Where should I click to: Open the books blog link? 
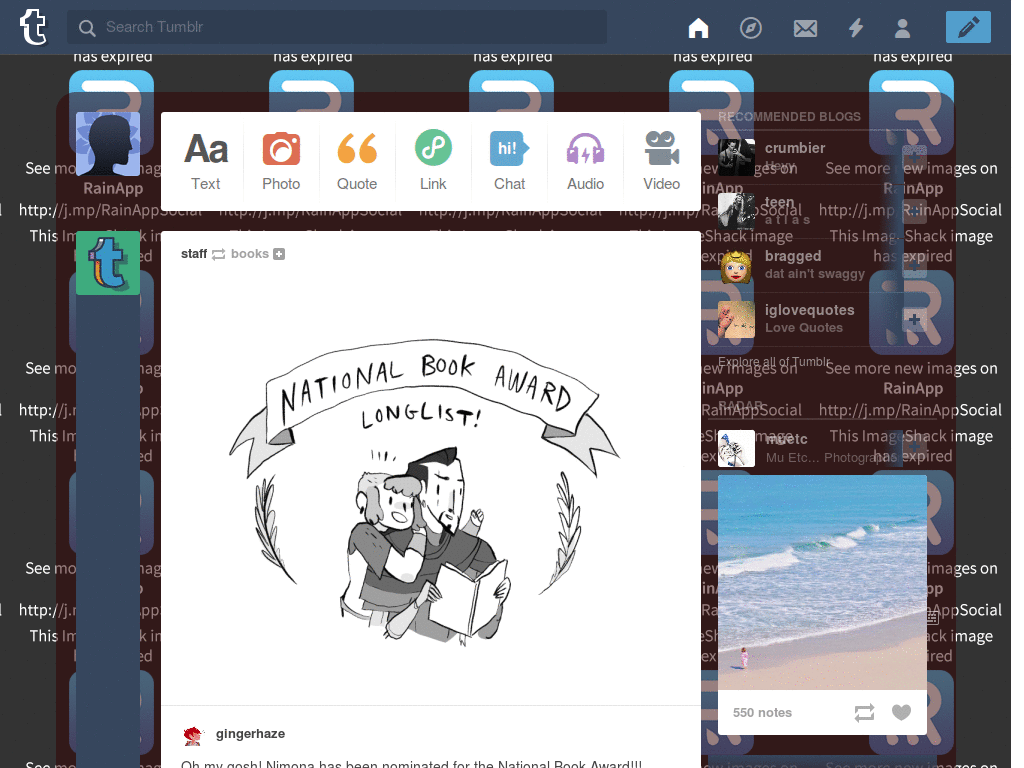(x=249, y=253)
